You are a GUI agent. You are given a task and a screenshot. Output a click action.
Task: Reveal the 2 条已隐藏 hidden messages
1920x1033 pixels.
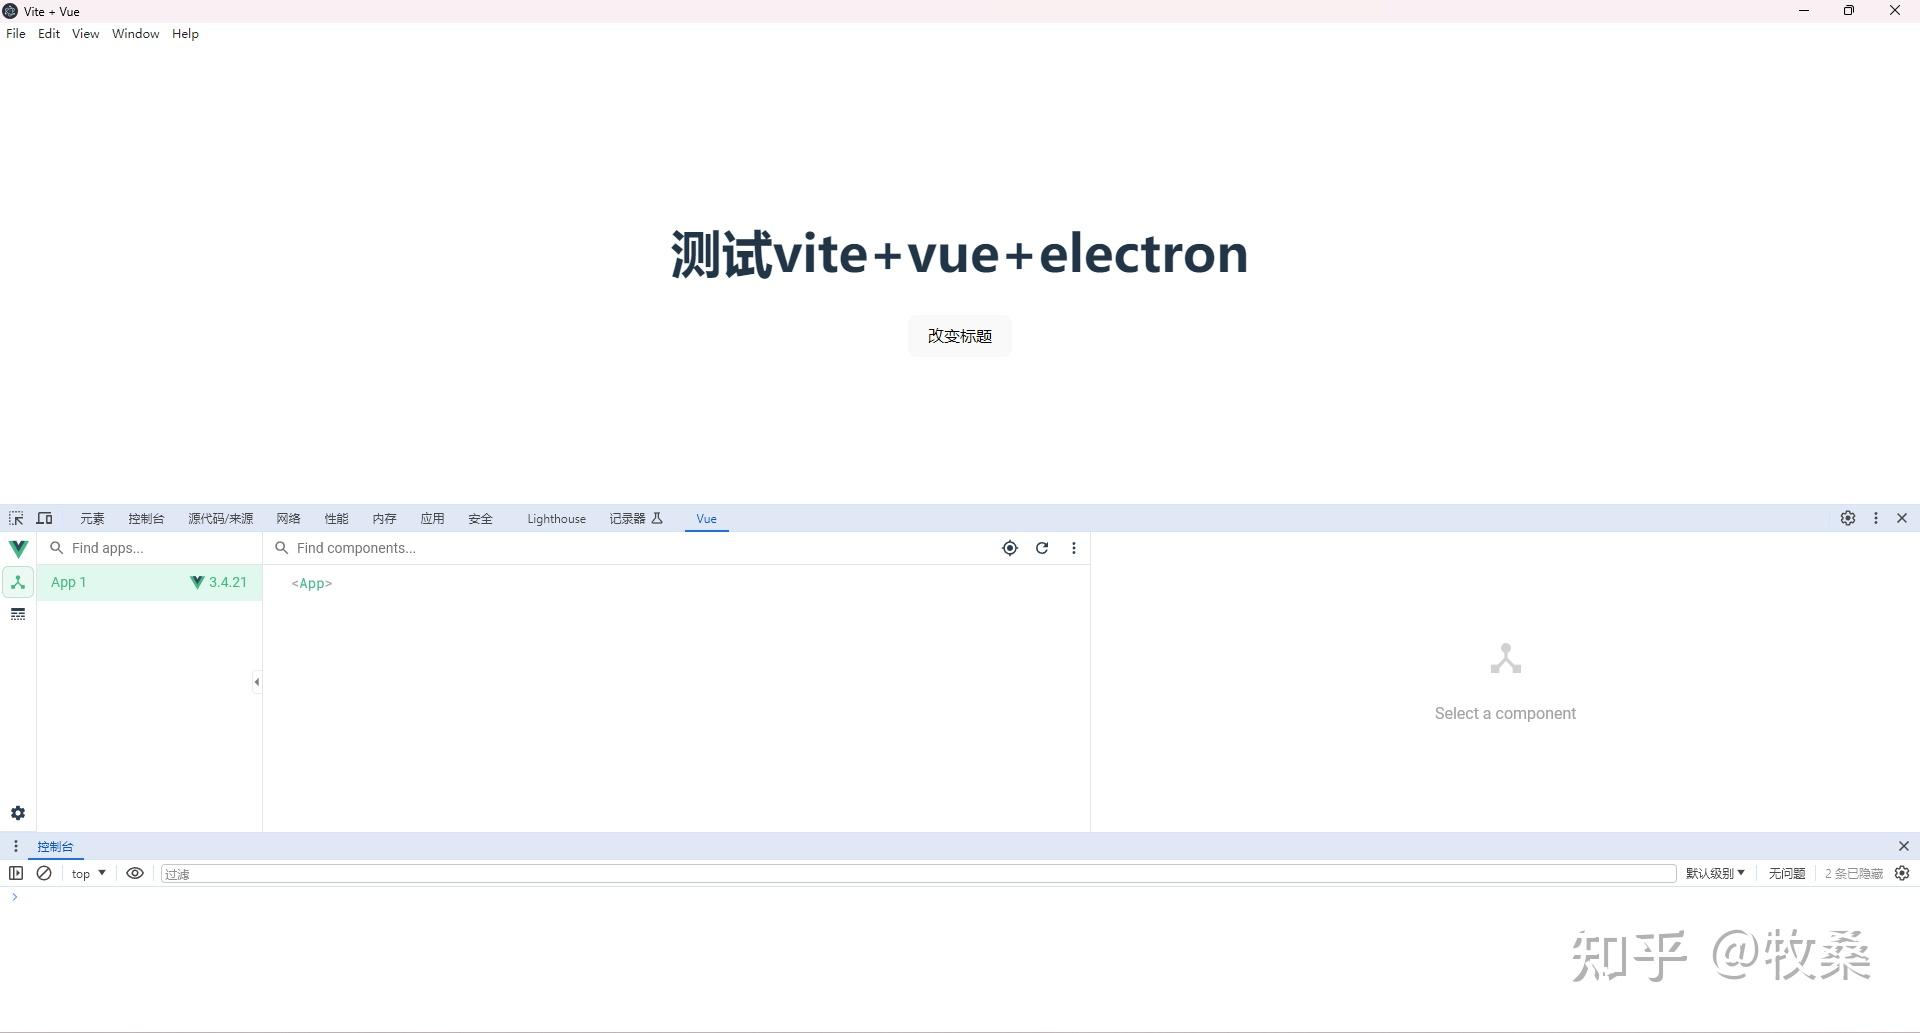click(x=1852, y=873)
